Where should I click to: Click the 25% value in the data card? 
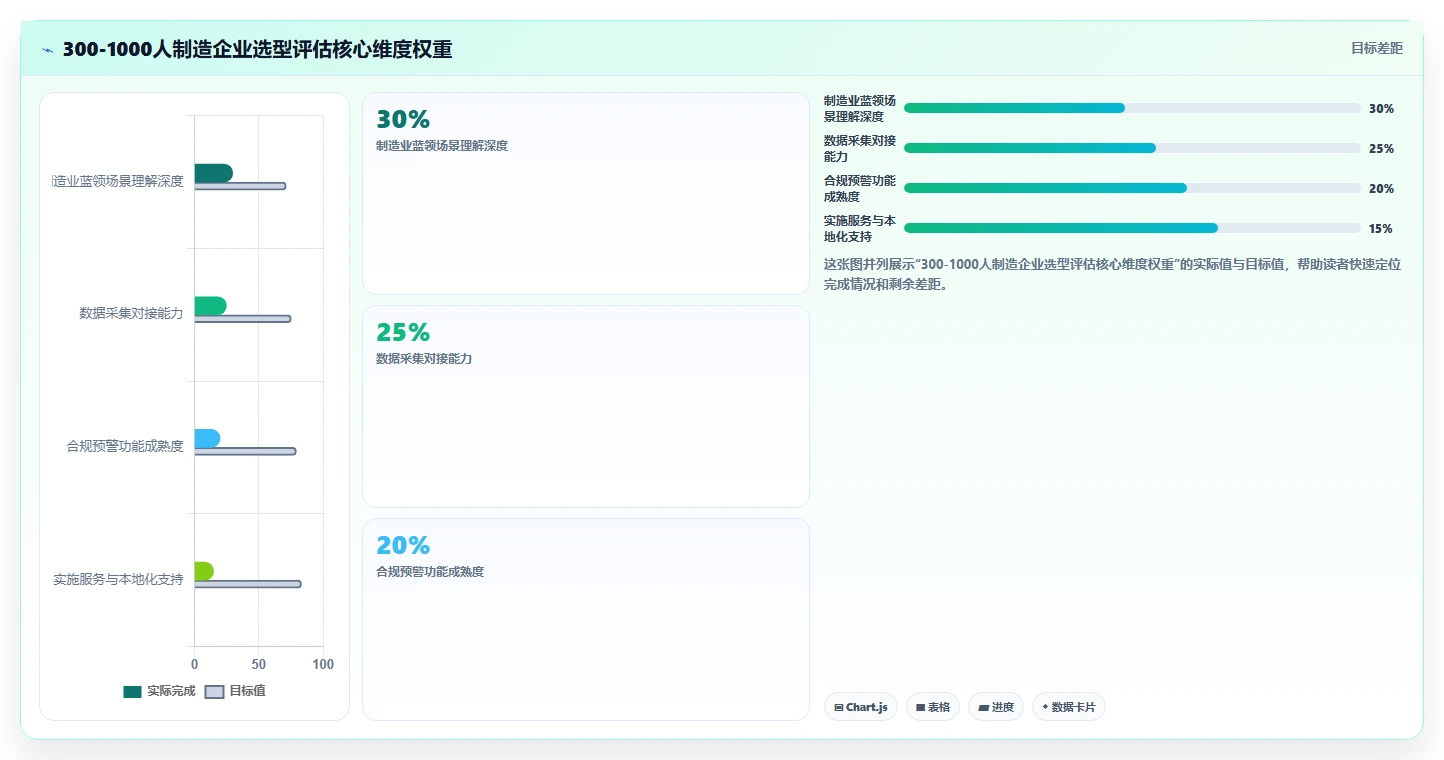(x=403, y=332)
